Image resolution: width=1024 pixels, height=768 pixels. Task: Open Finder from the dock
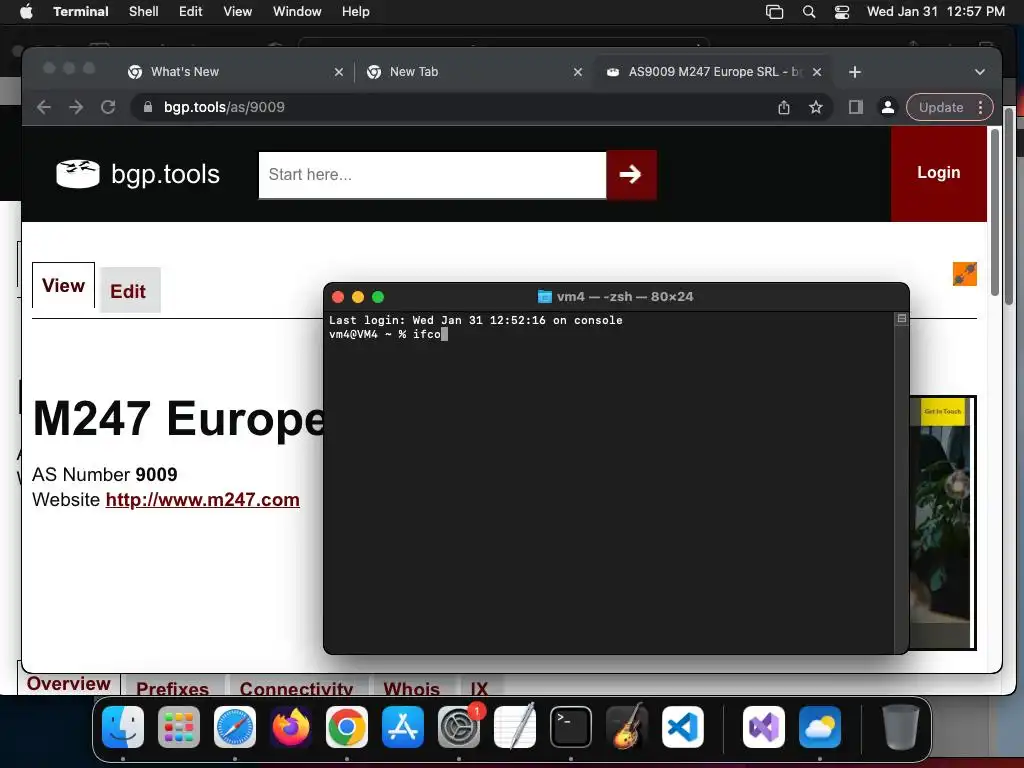(123, 727)
